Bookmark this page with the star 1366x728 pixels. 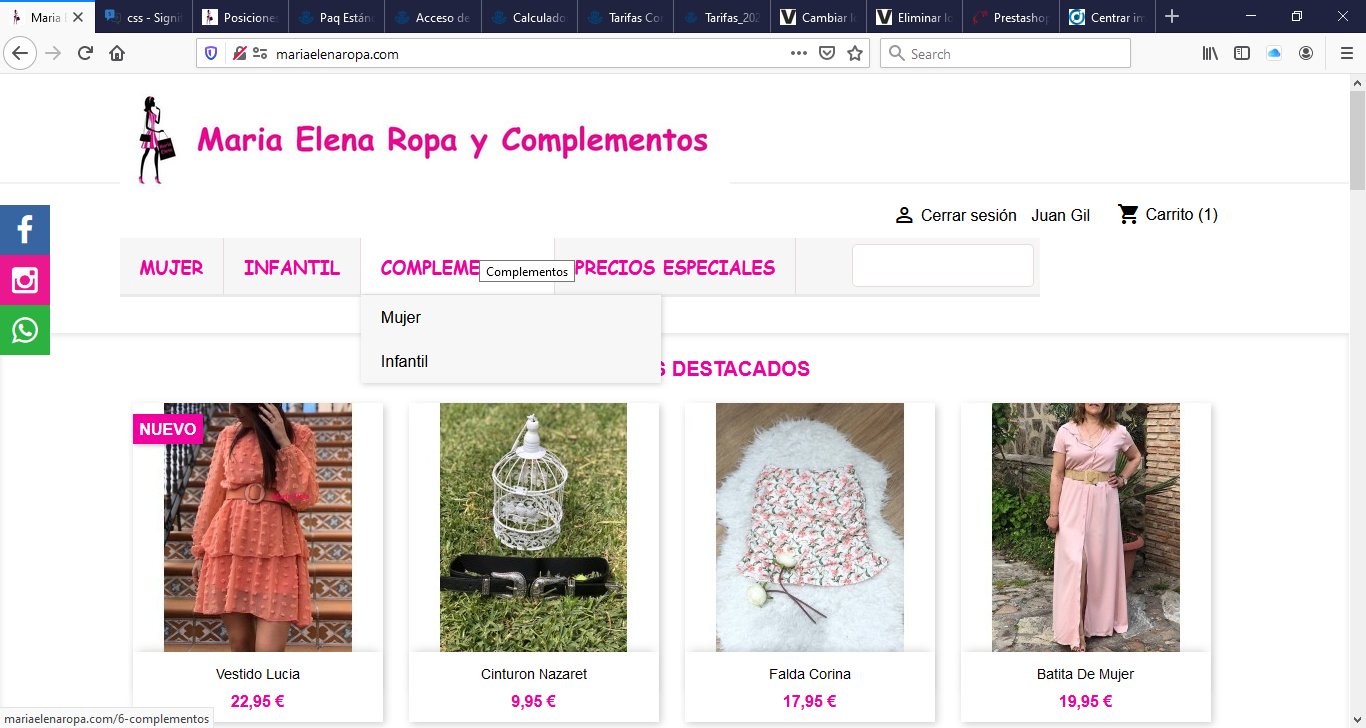tap(855, 54)
